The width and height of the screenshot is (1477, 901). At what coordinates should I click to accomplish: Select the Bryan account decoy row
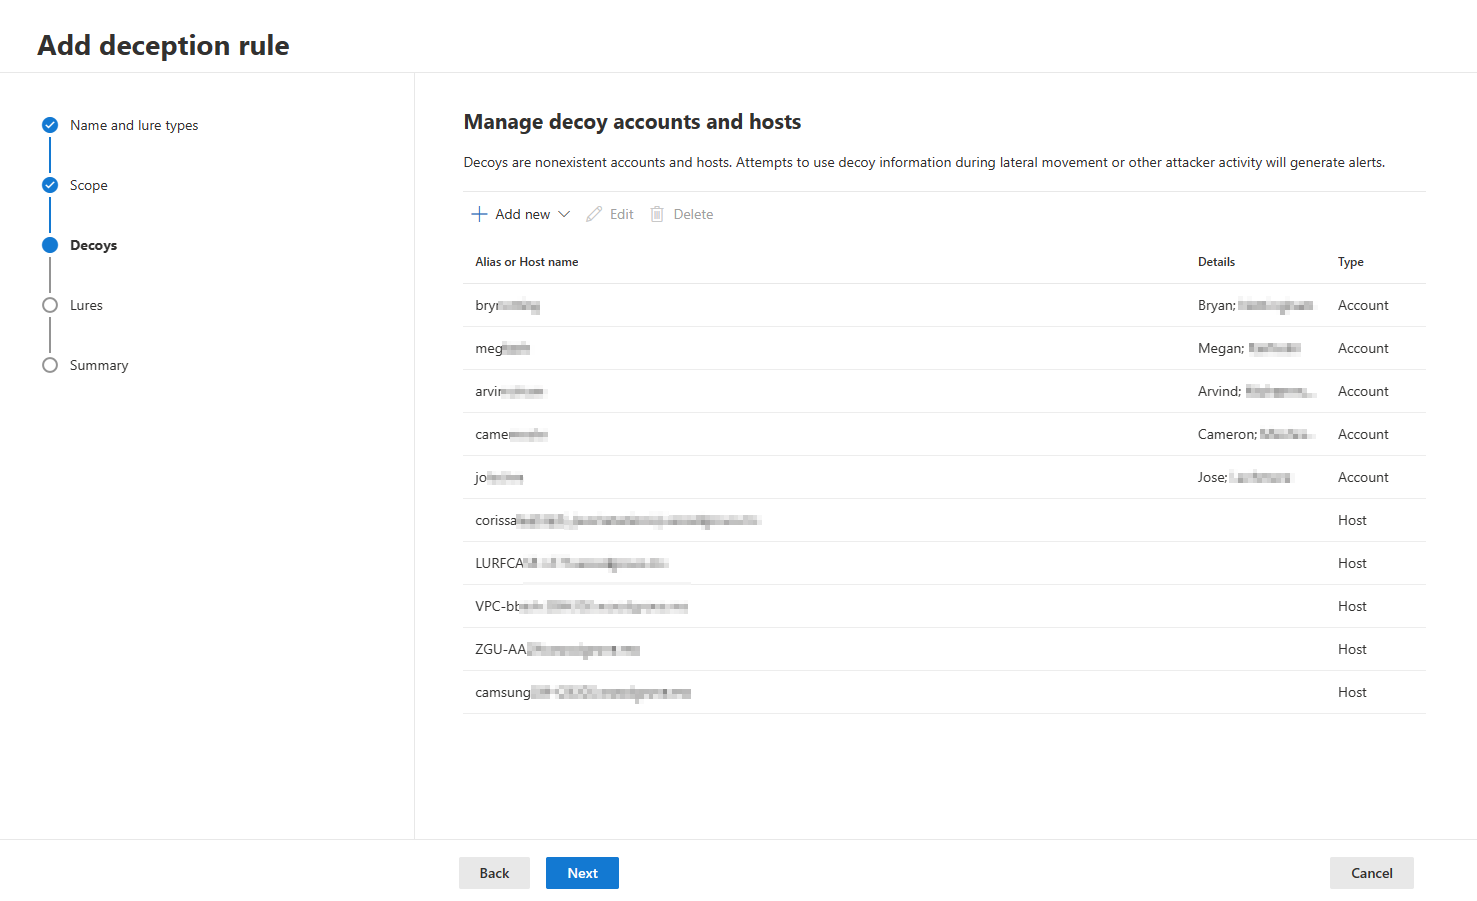tap(944, 305)
